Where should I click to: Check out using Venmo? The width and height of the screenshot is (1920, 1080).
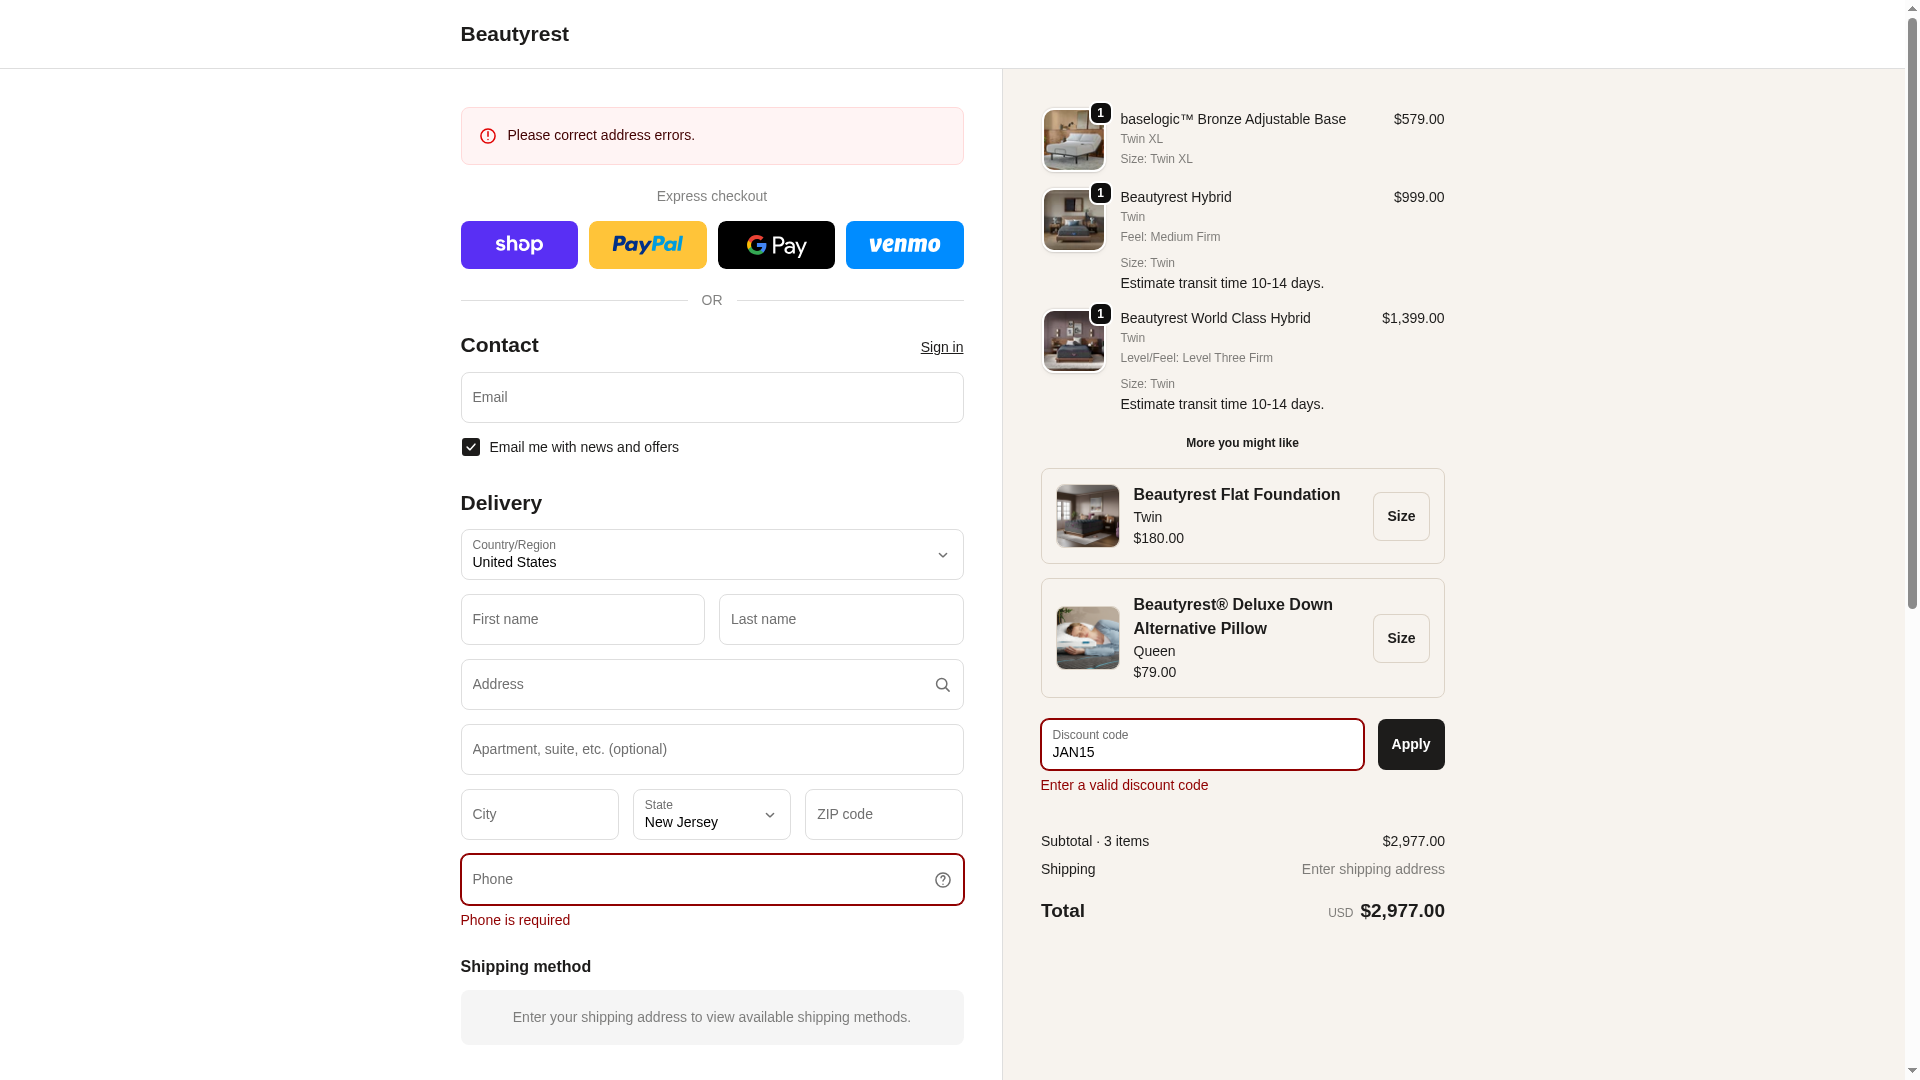(905, 245)
